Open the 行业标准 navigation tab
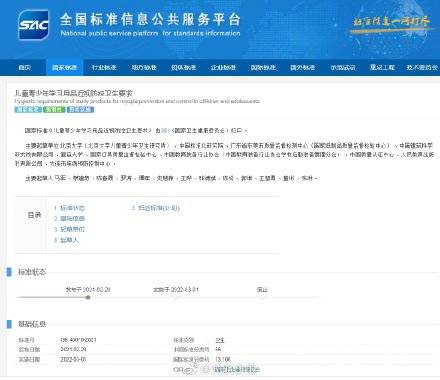This screenshot has height=380, width=440. click(104, 67)
